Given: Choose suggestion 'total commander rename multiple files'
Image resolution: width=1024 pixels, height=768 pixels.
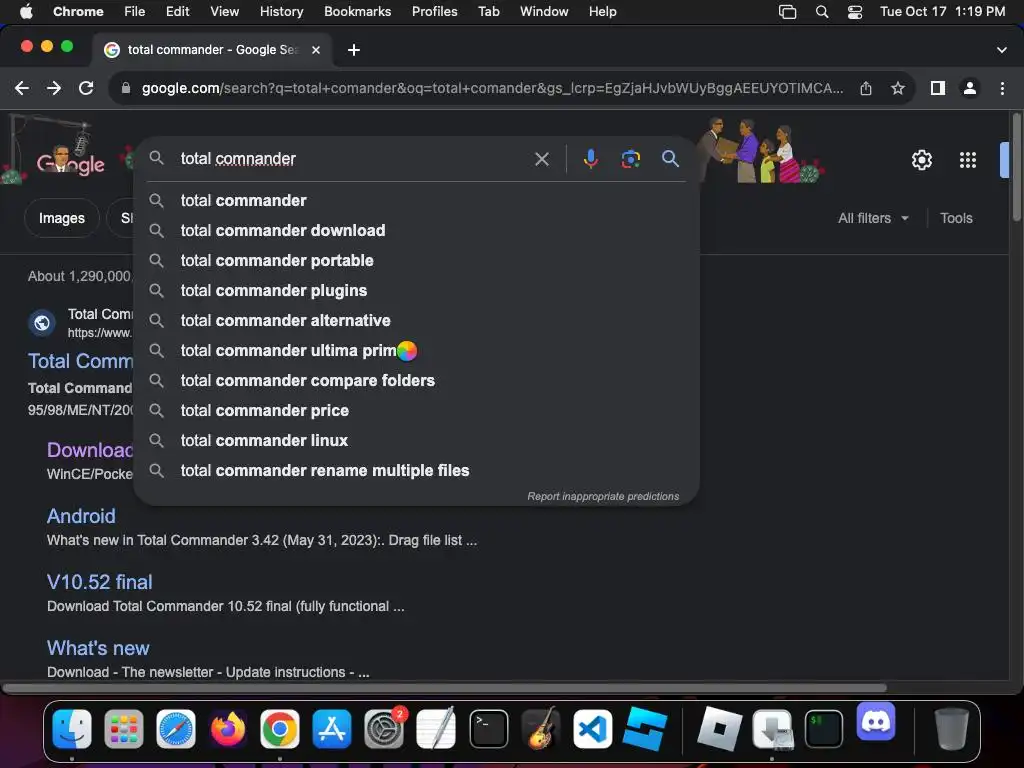Looking at the screenshot, I should [x=416, y=471].
